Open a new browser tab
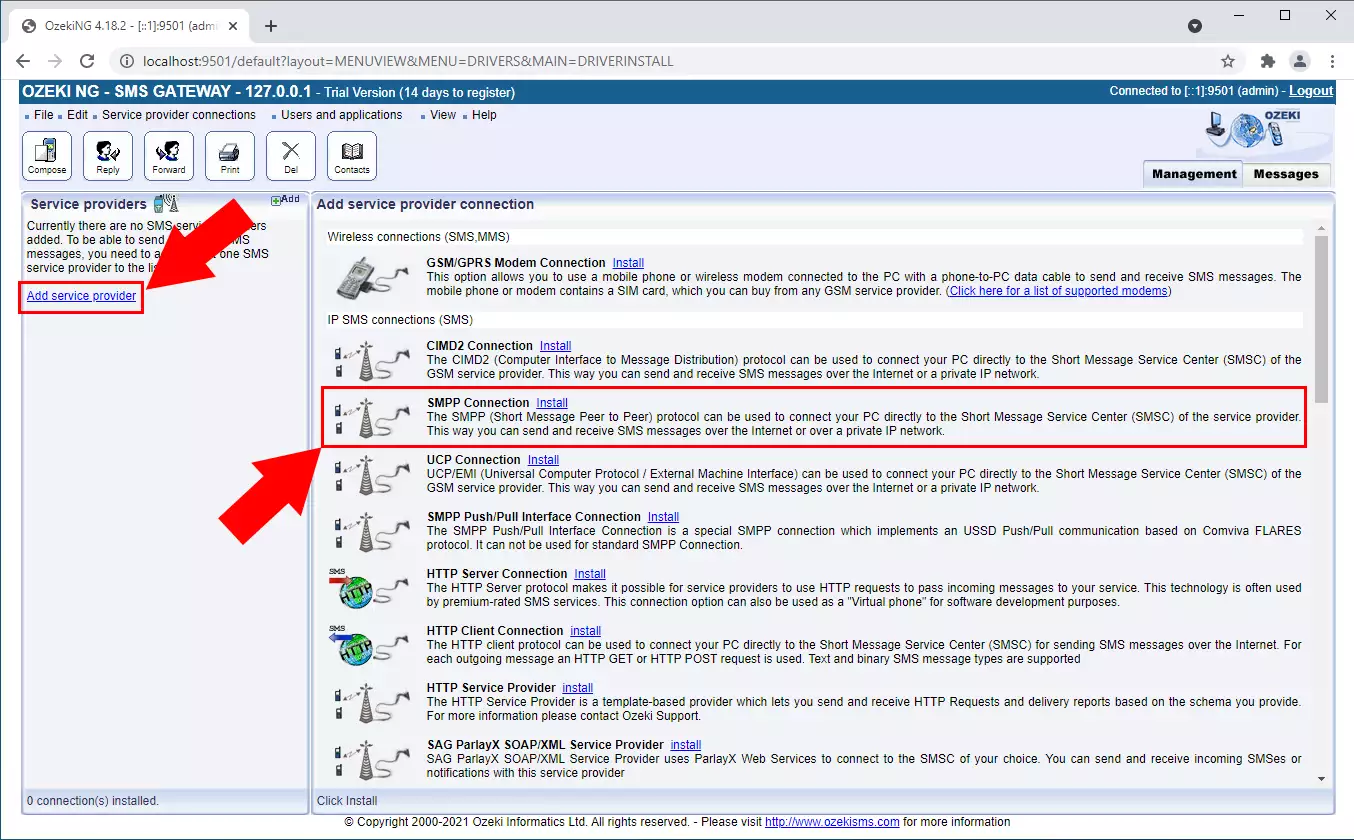Screen dimensions: 1354x840 (x=270, y=26)
